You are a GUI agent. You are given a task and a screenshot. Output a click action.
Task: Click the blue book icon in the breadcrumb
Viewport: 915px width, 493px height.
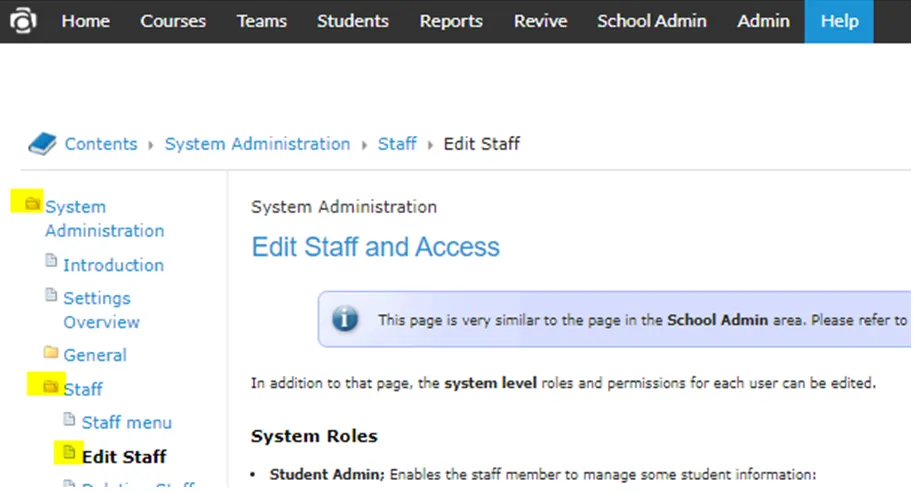click(42, 144)
